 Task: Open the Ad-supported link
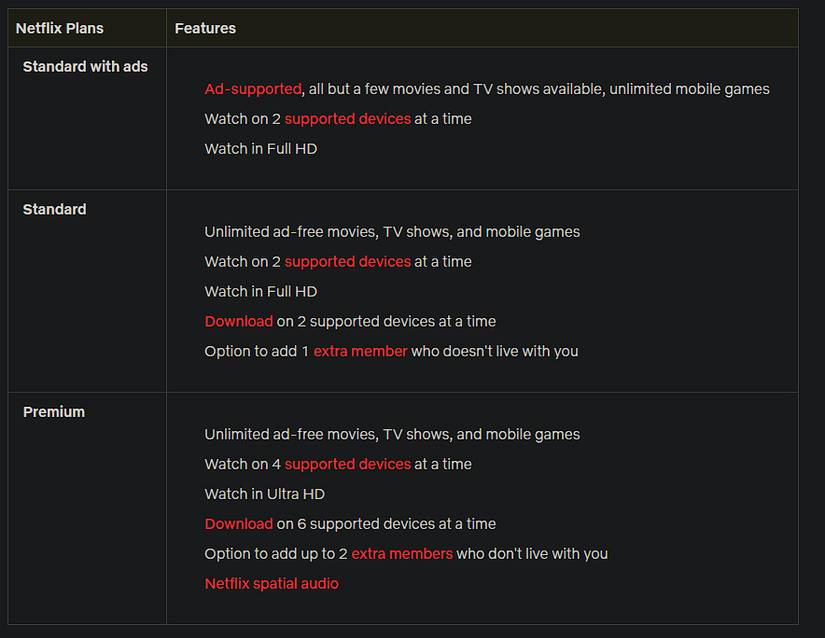point(253,89)
